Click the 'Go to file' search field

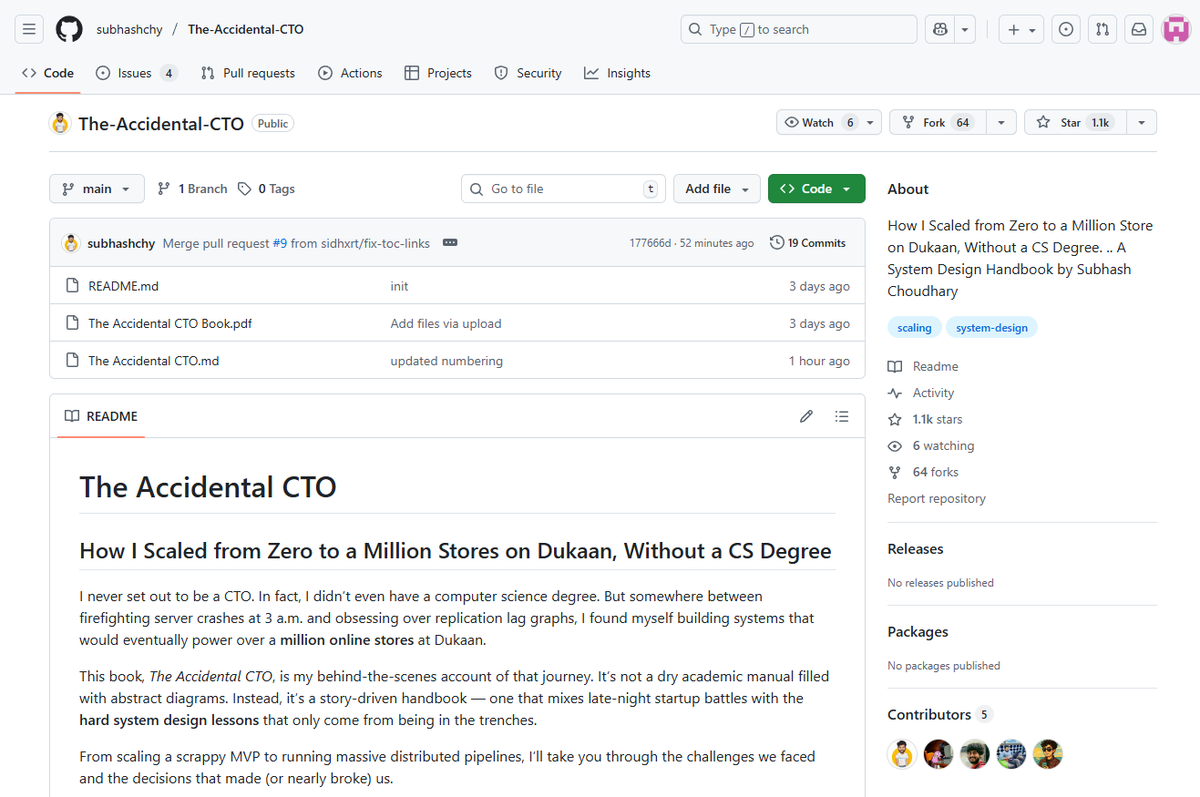[564, 189]
